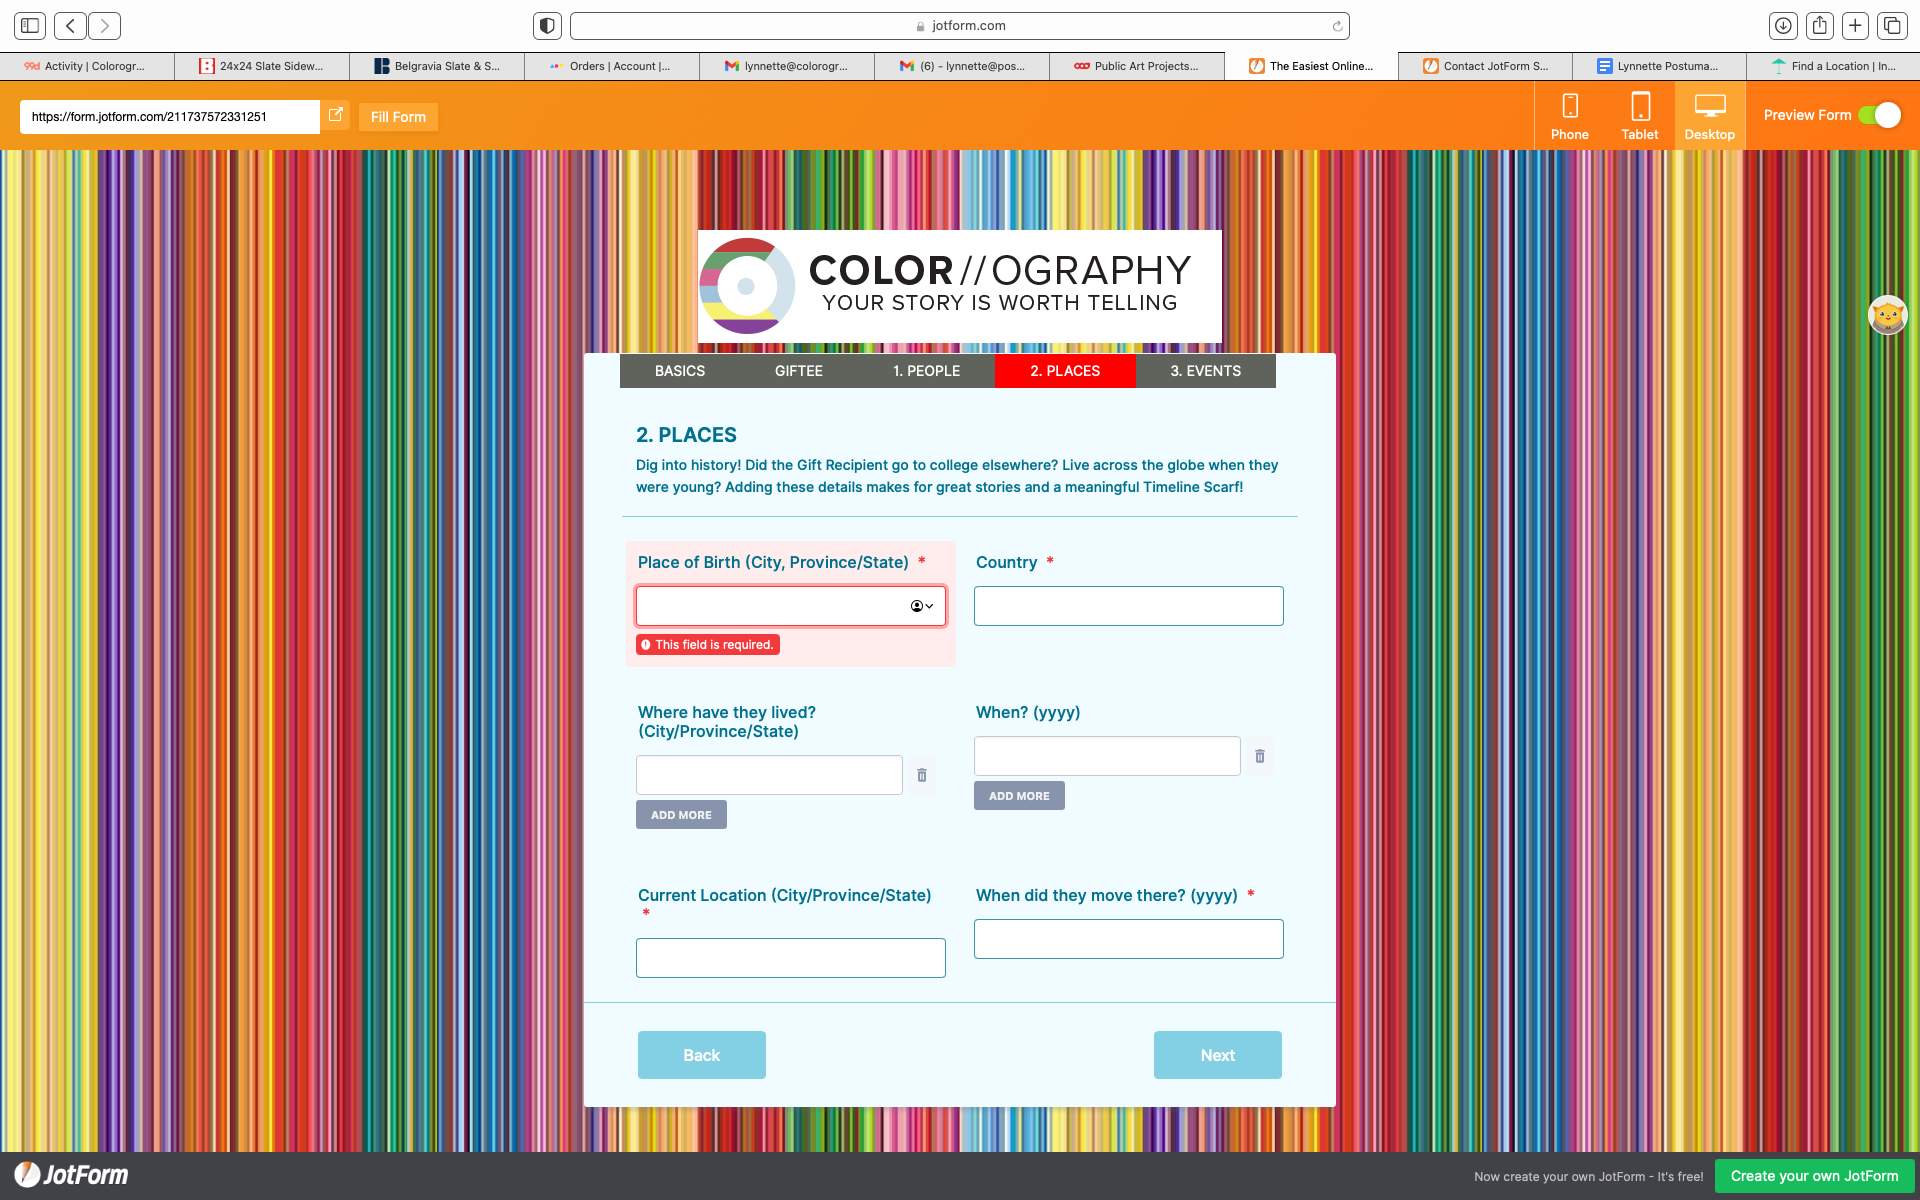1920x1200 pixels.
Task: Select Desktop preview mode
Action: (x=1709, y=116)
